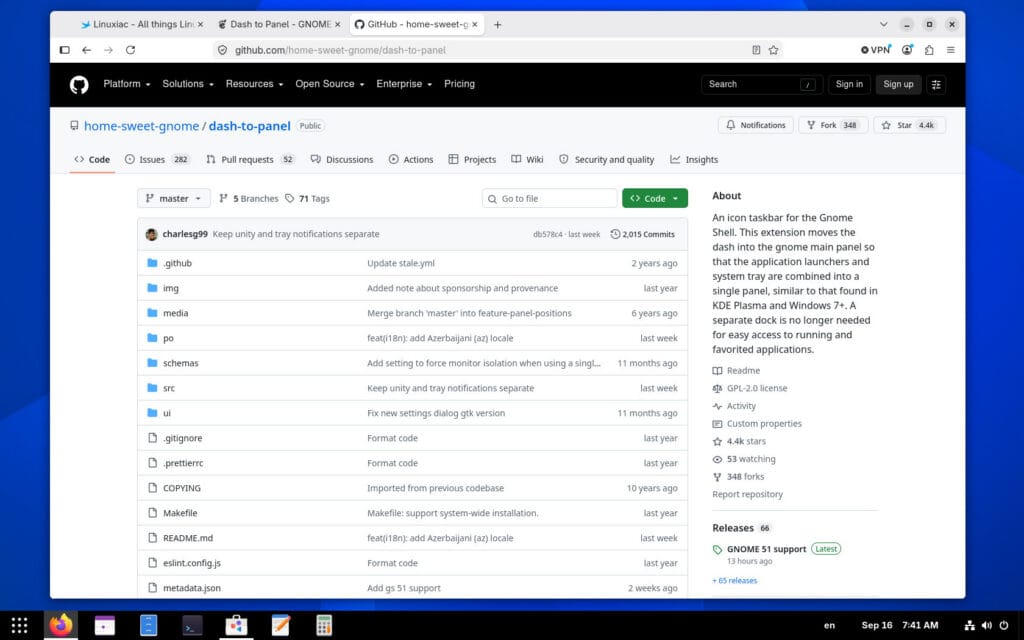Open the browser account profile icon
This screenshot has width=1024, height=640.
coord(907,50)
